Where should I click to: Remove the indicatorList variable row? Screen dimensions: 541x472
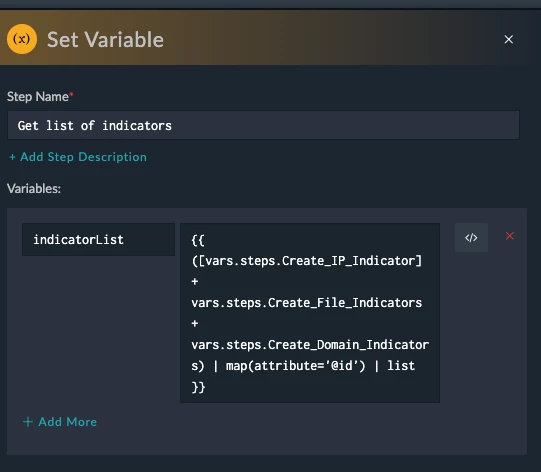pos(510,236)
